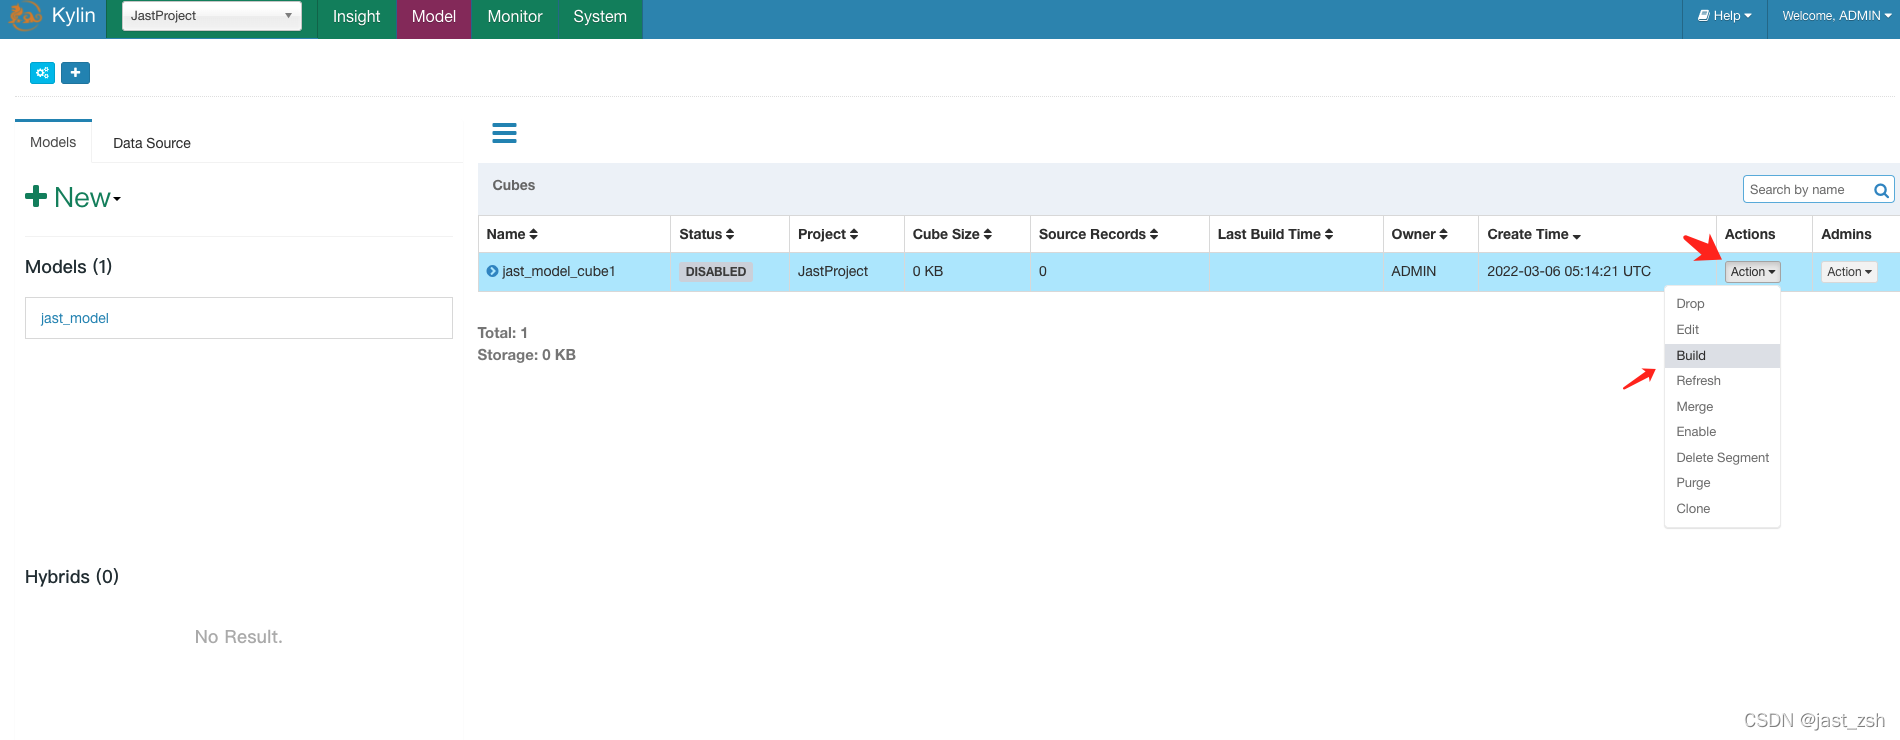Screen dimensions: 1900x740
Task: Click the JastProject project cell
Action: tap(833, 271)
